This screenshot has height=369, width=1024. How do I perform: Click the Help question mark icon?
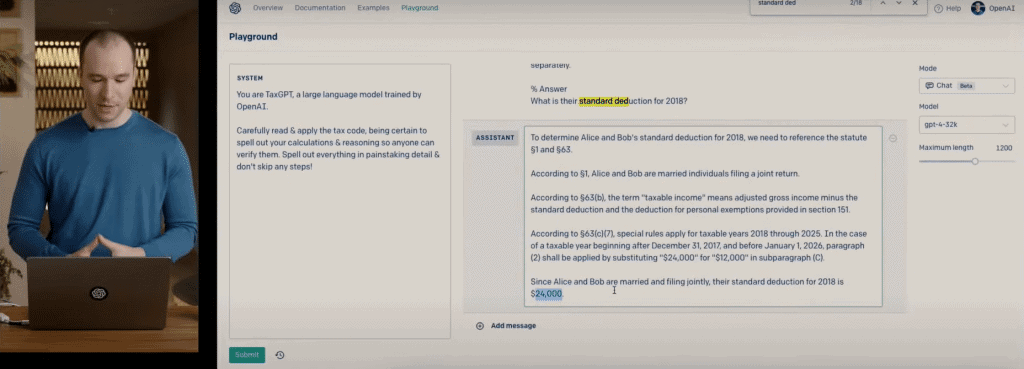tap(938, 8)
